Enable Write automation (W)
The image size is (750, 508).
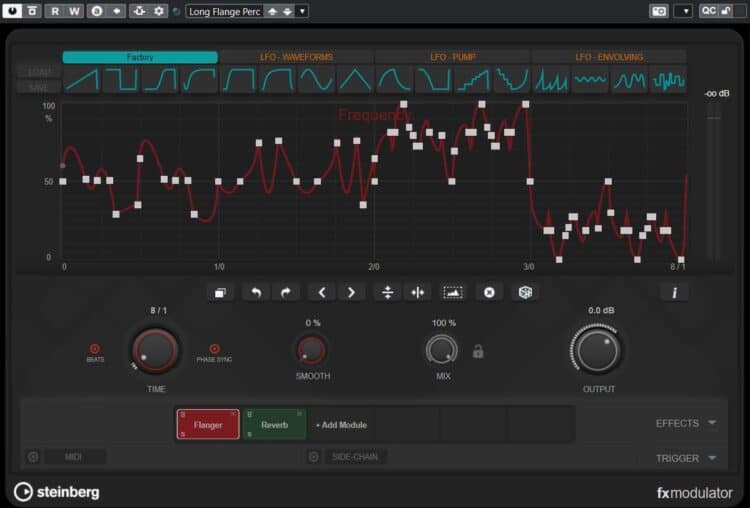[x=74, y=11]
